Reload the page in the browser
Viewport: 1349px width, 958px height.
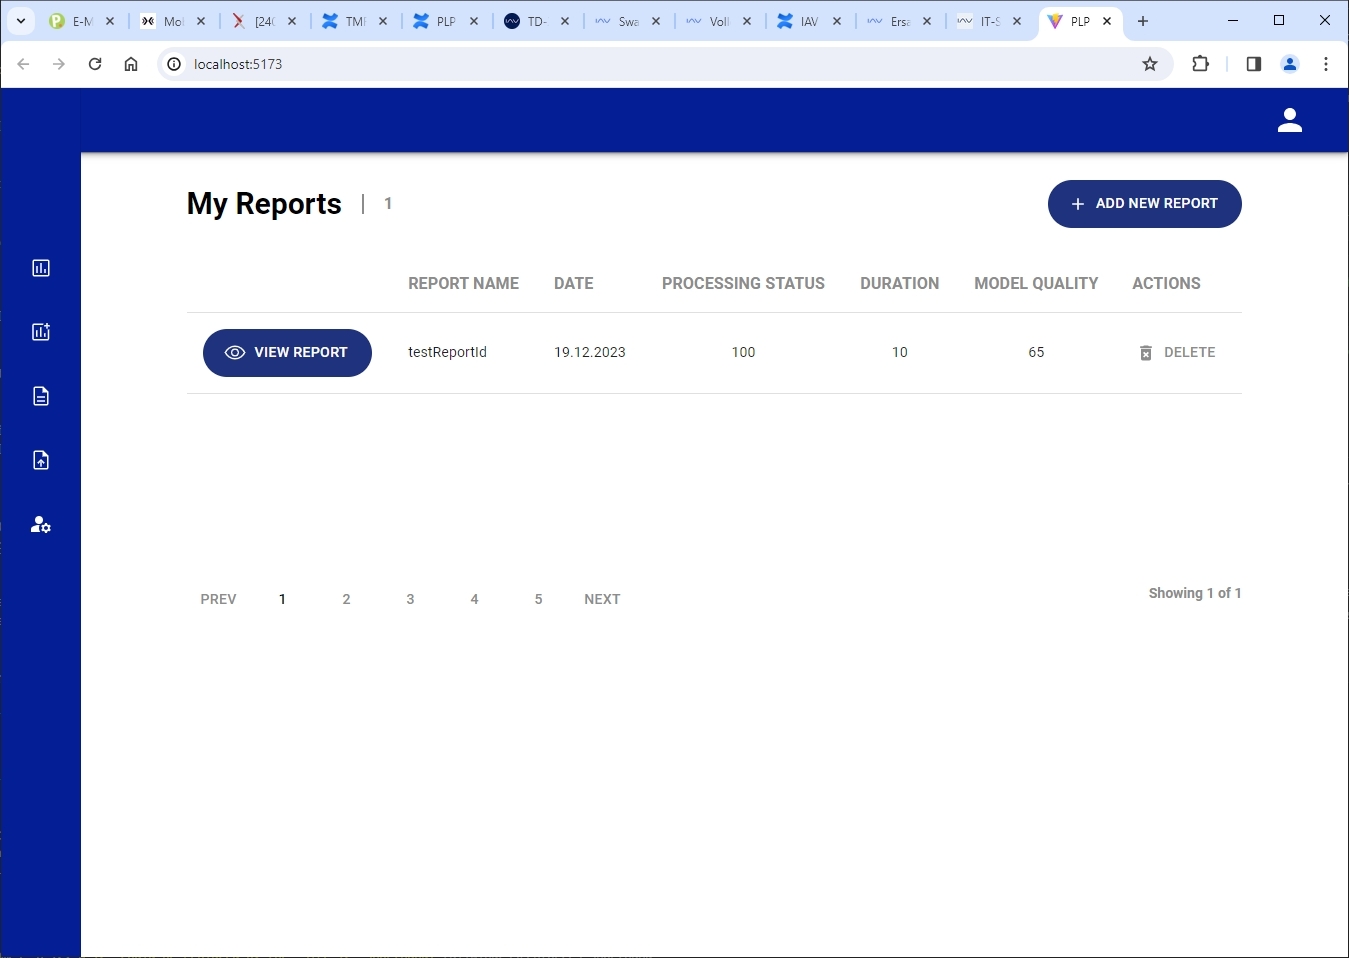[95, 64]
